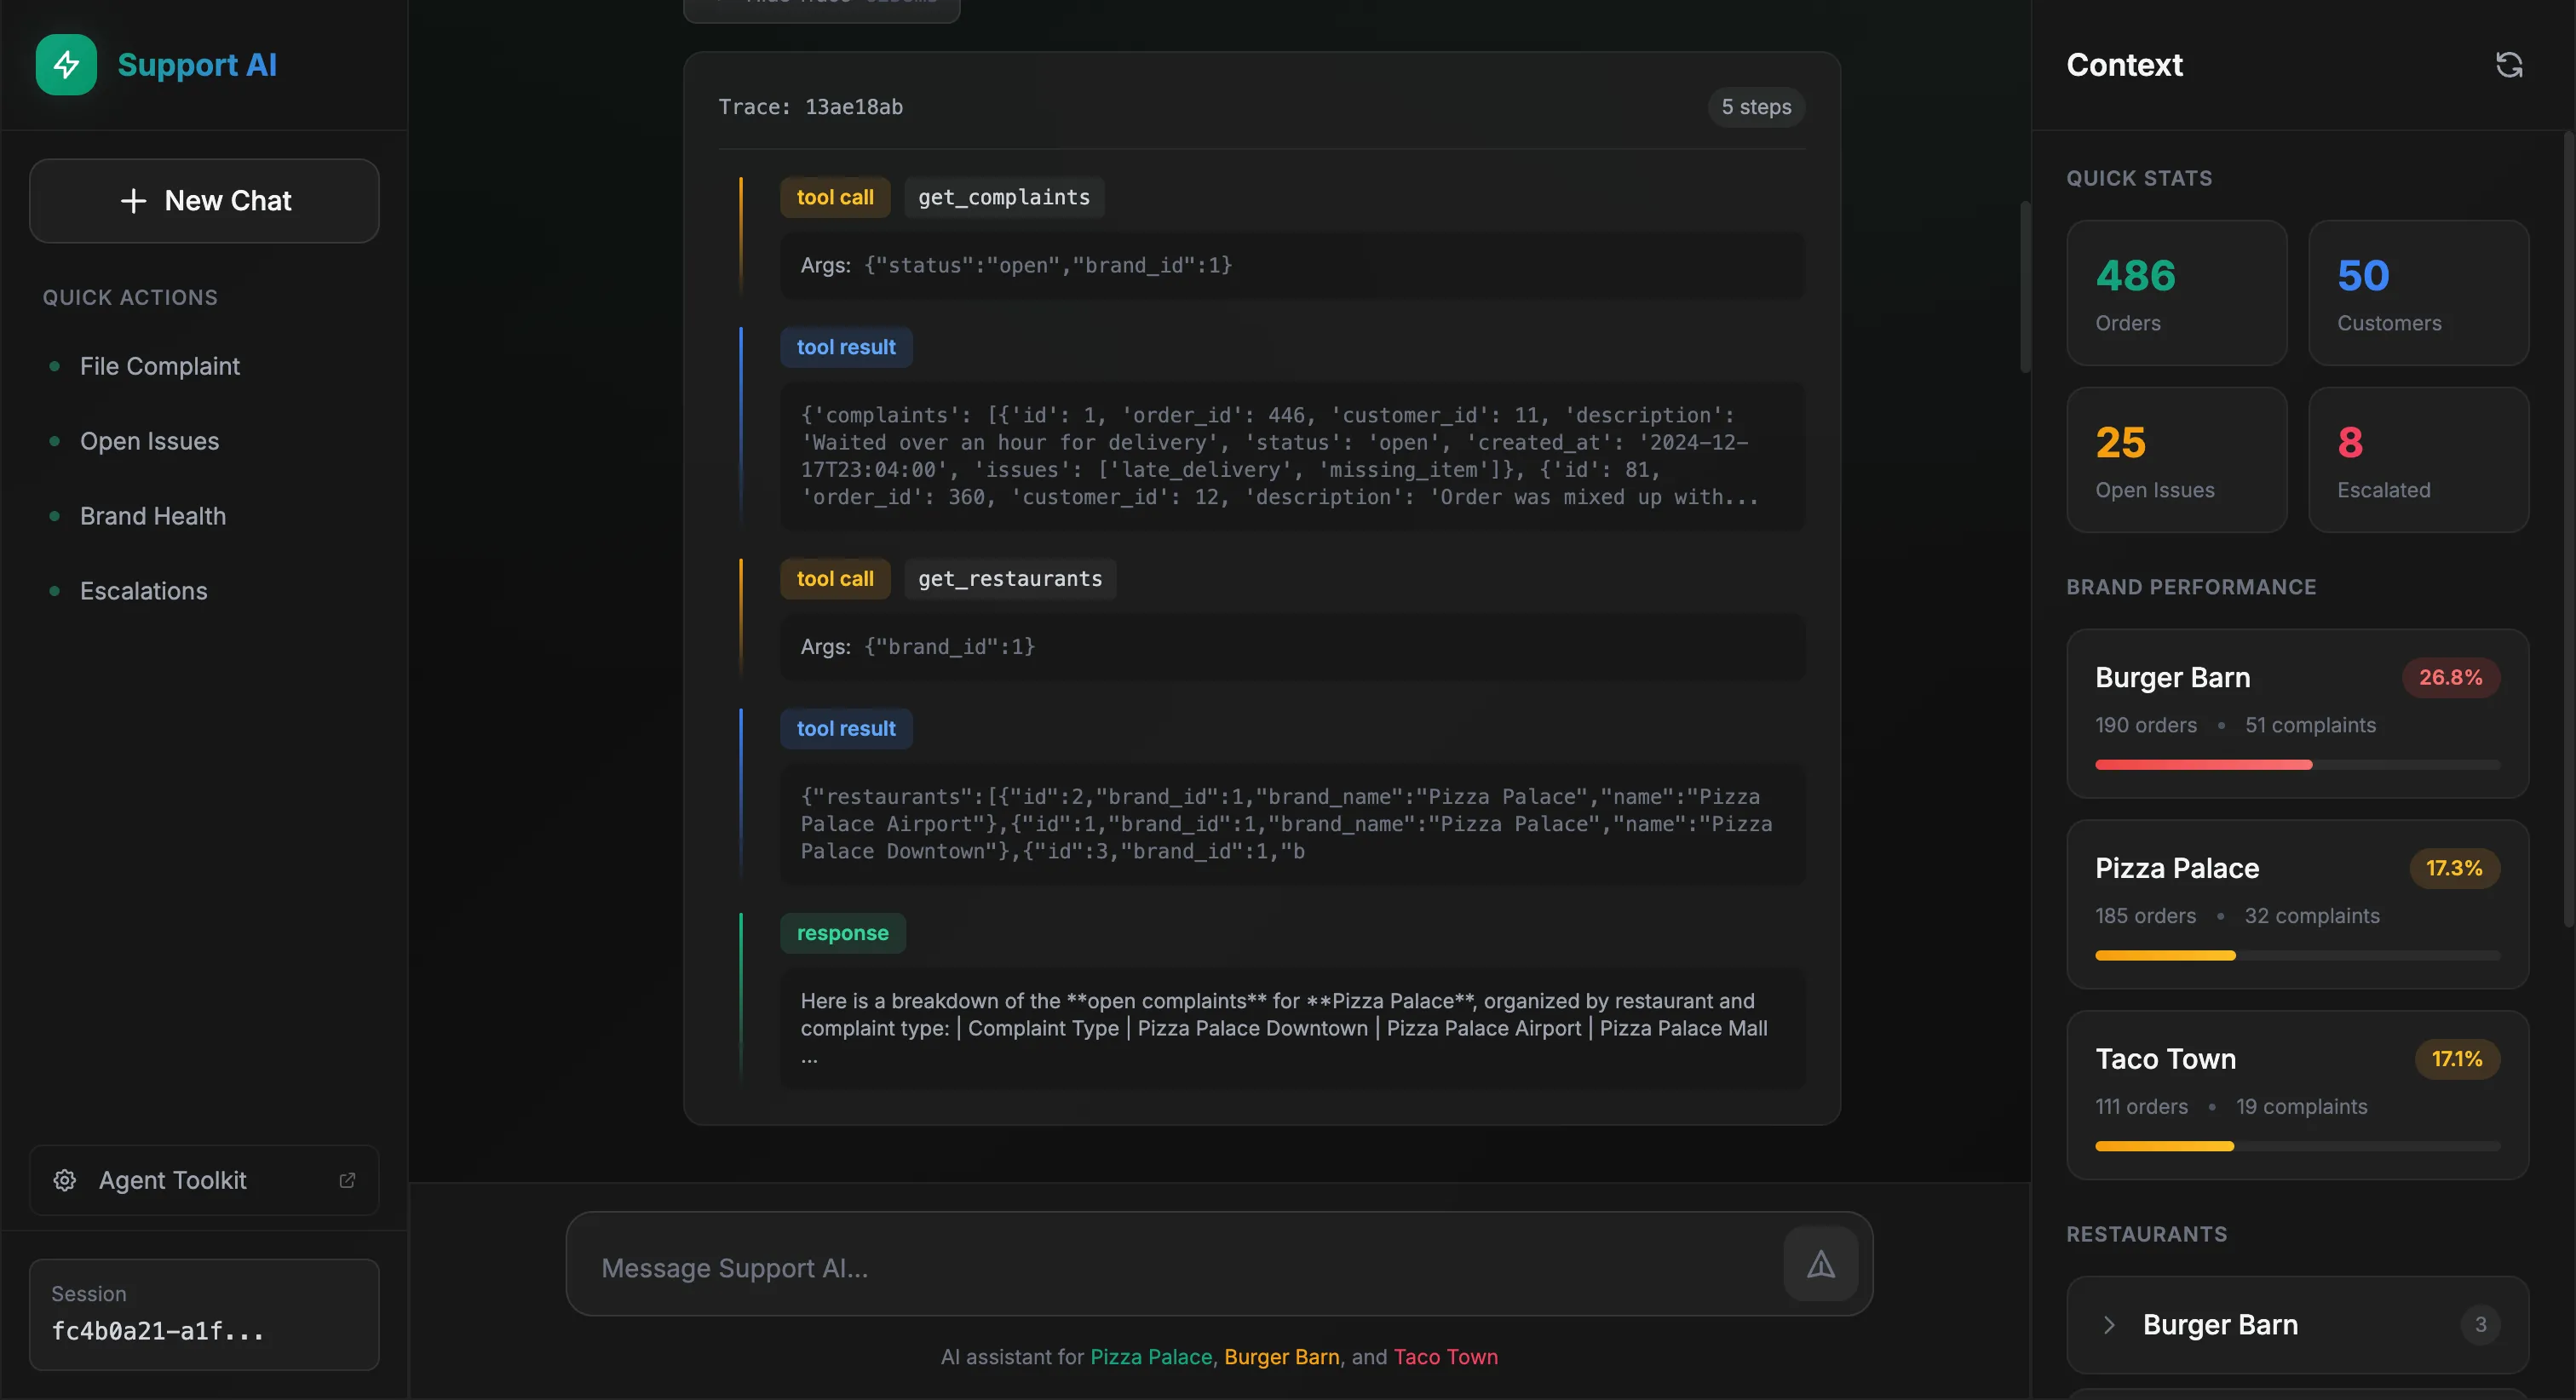The width and height of the screenshot is (2576, 1400).
Task: Open the Pizza Palace footer link
Action: 1150,1357
